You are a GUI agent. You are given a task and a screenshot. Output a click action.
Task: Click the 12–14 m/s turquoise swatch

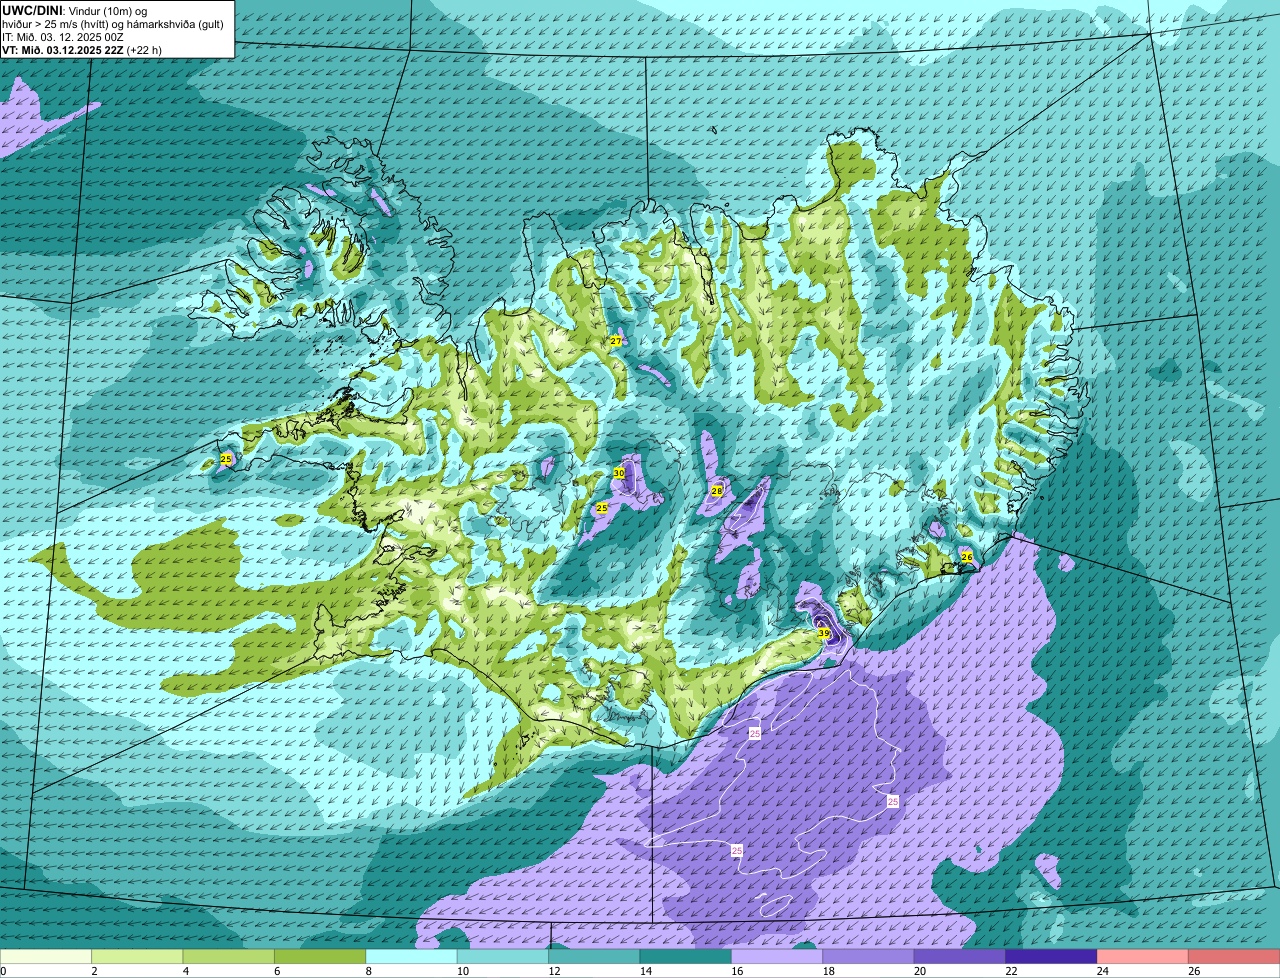click(595, 957)
